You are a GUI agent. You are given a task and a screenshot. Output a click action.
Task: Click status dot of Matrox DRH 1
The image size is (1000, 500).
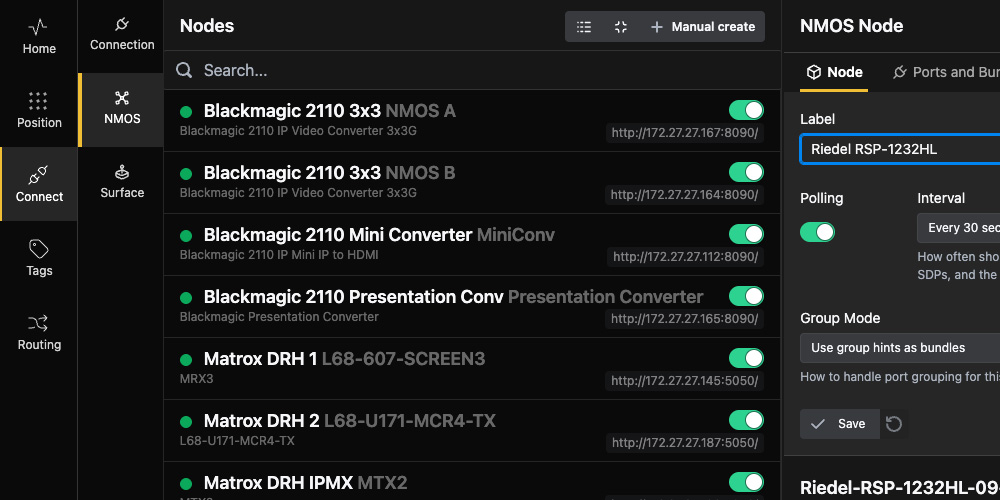click(x=186, y=360)
